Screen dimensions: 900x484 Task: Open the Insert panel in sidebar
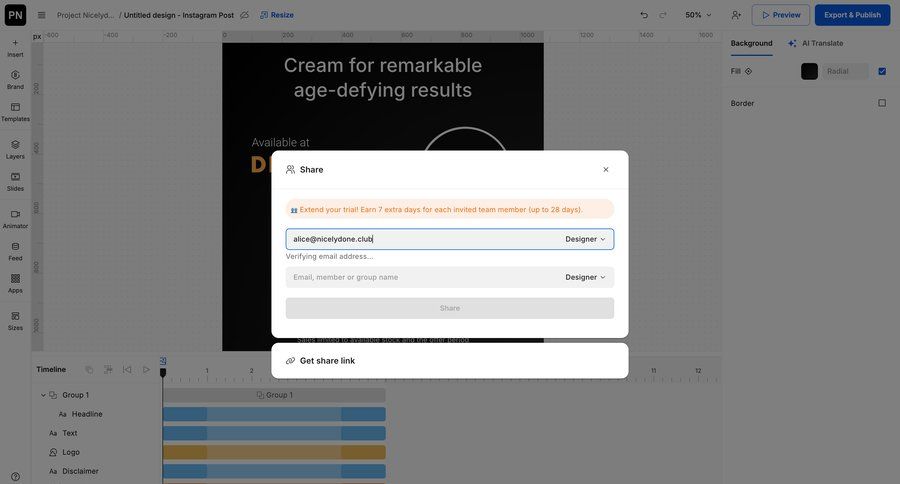click(15, 47)
